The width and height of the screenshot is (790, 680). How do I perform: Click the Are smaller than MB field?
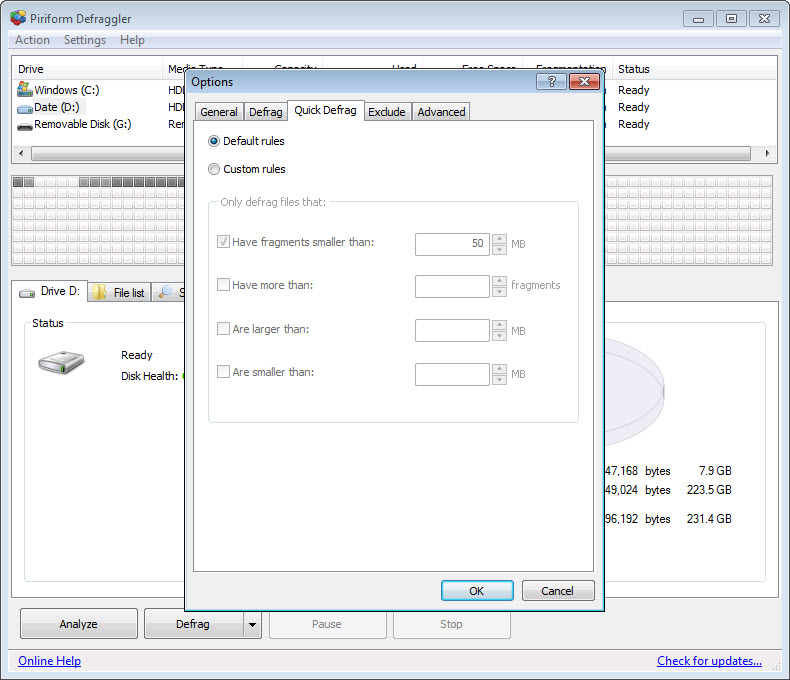[452, 374]
